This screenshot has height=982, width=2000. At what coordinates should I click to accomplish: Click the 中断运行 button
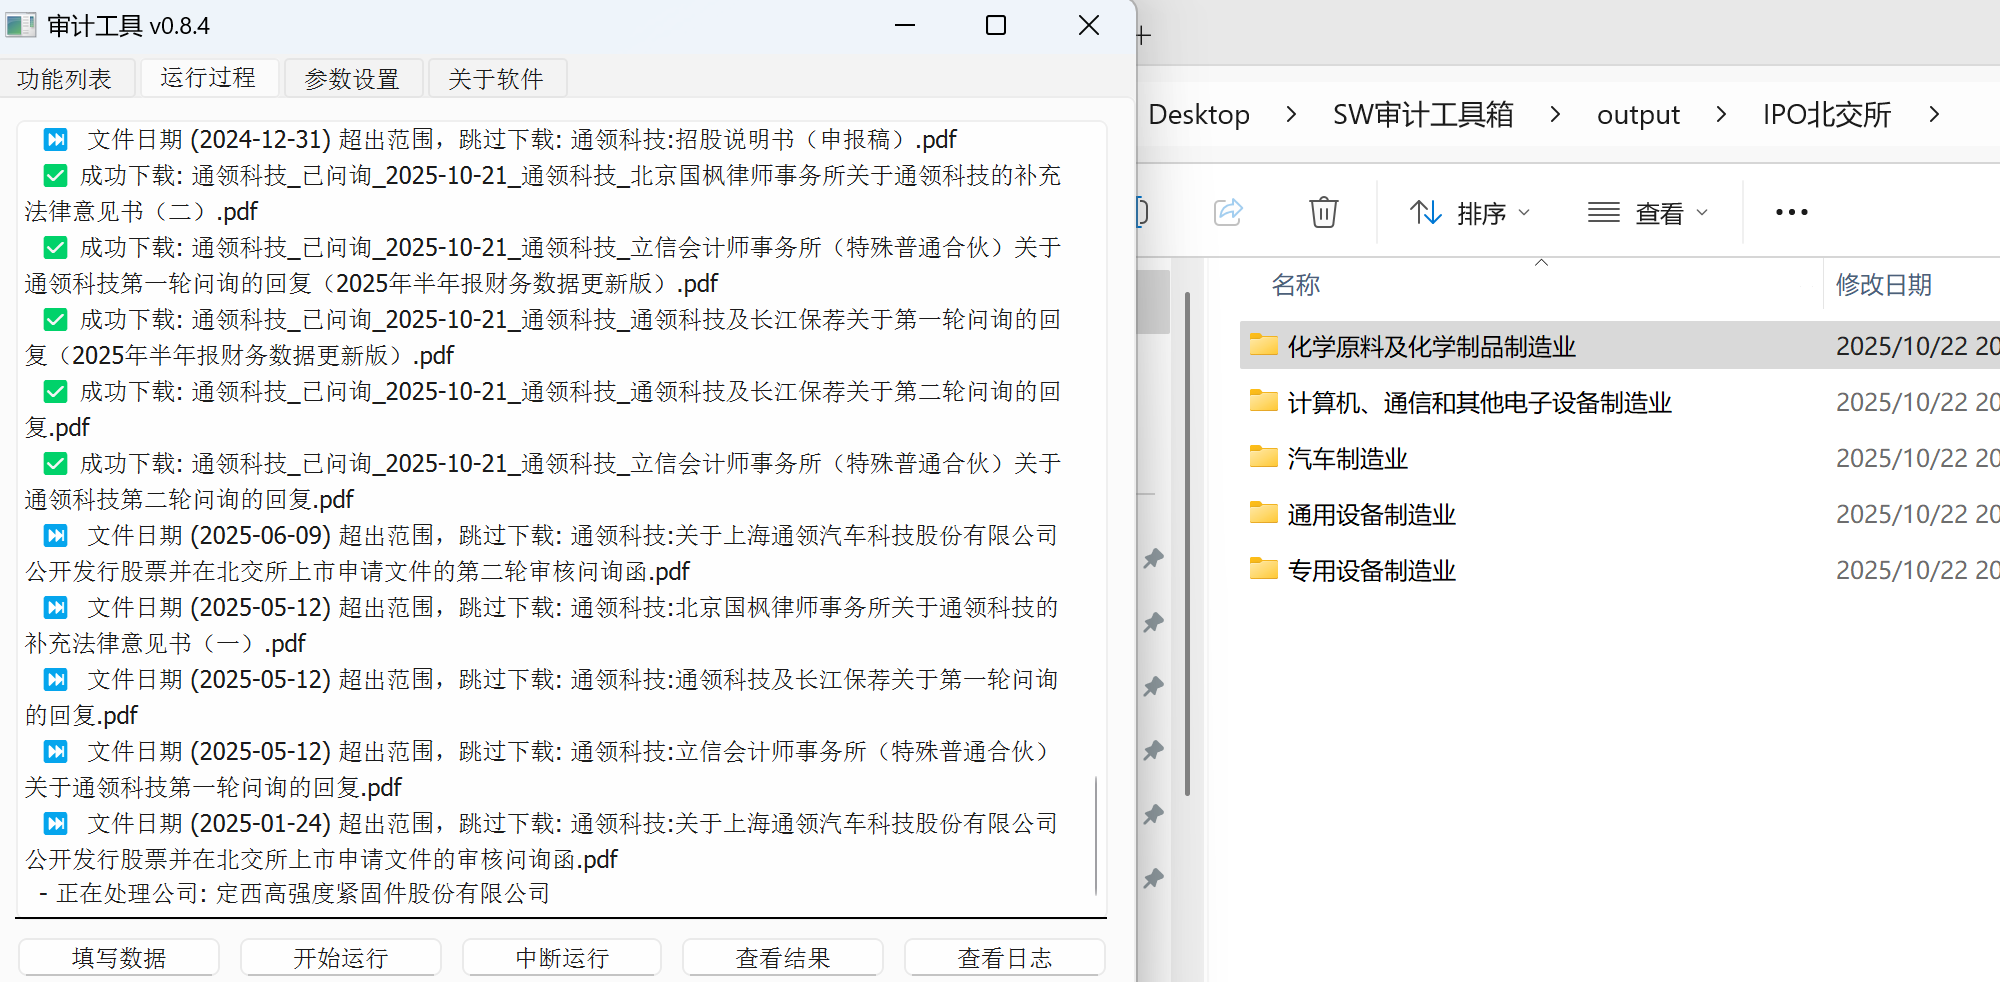562,957
